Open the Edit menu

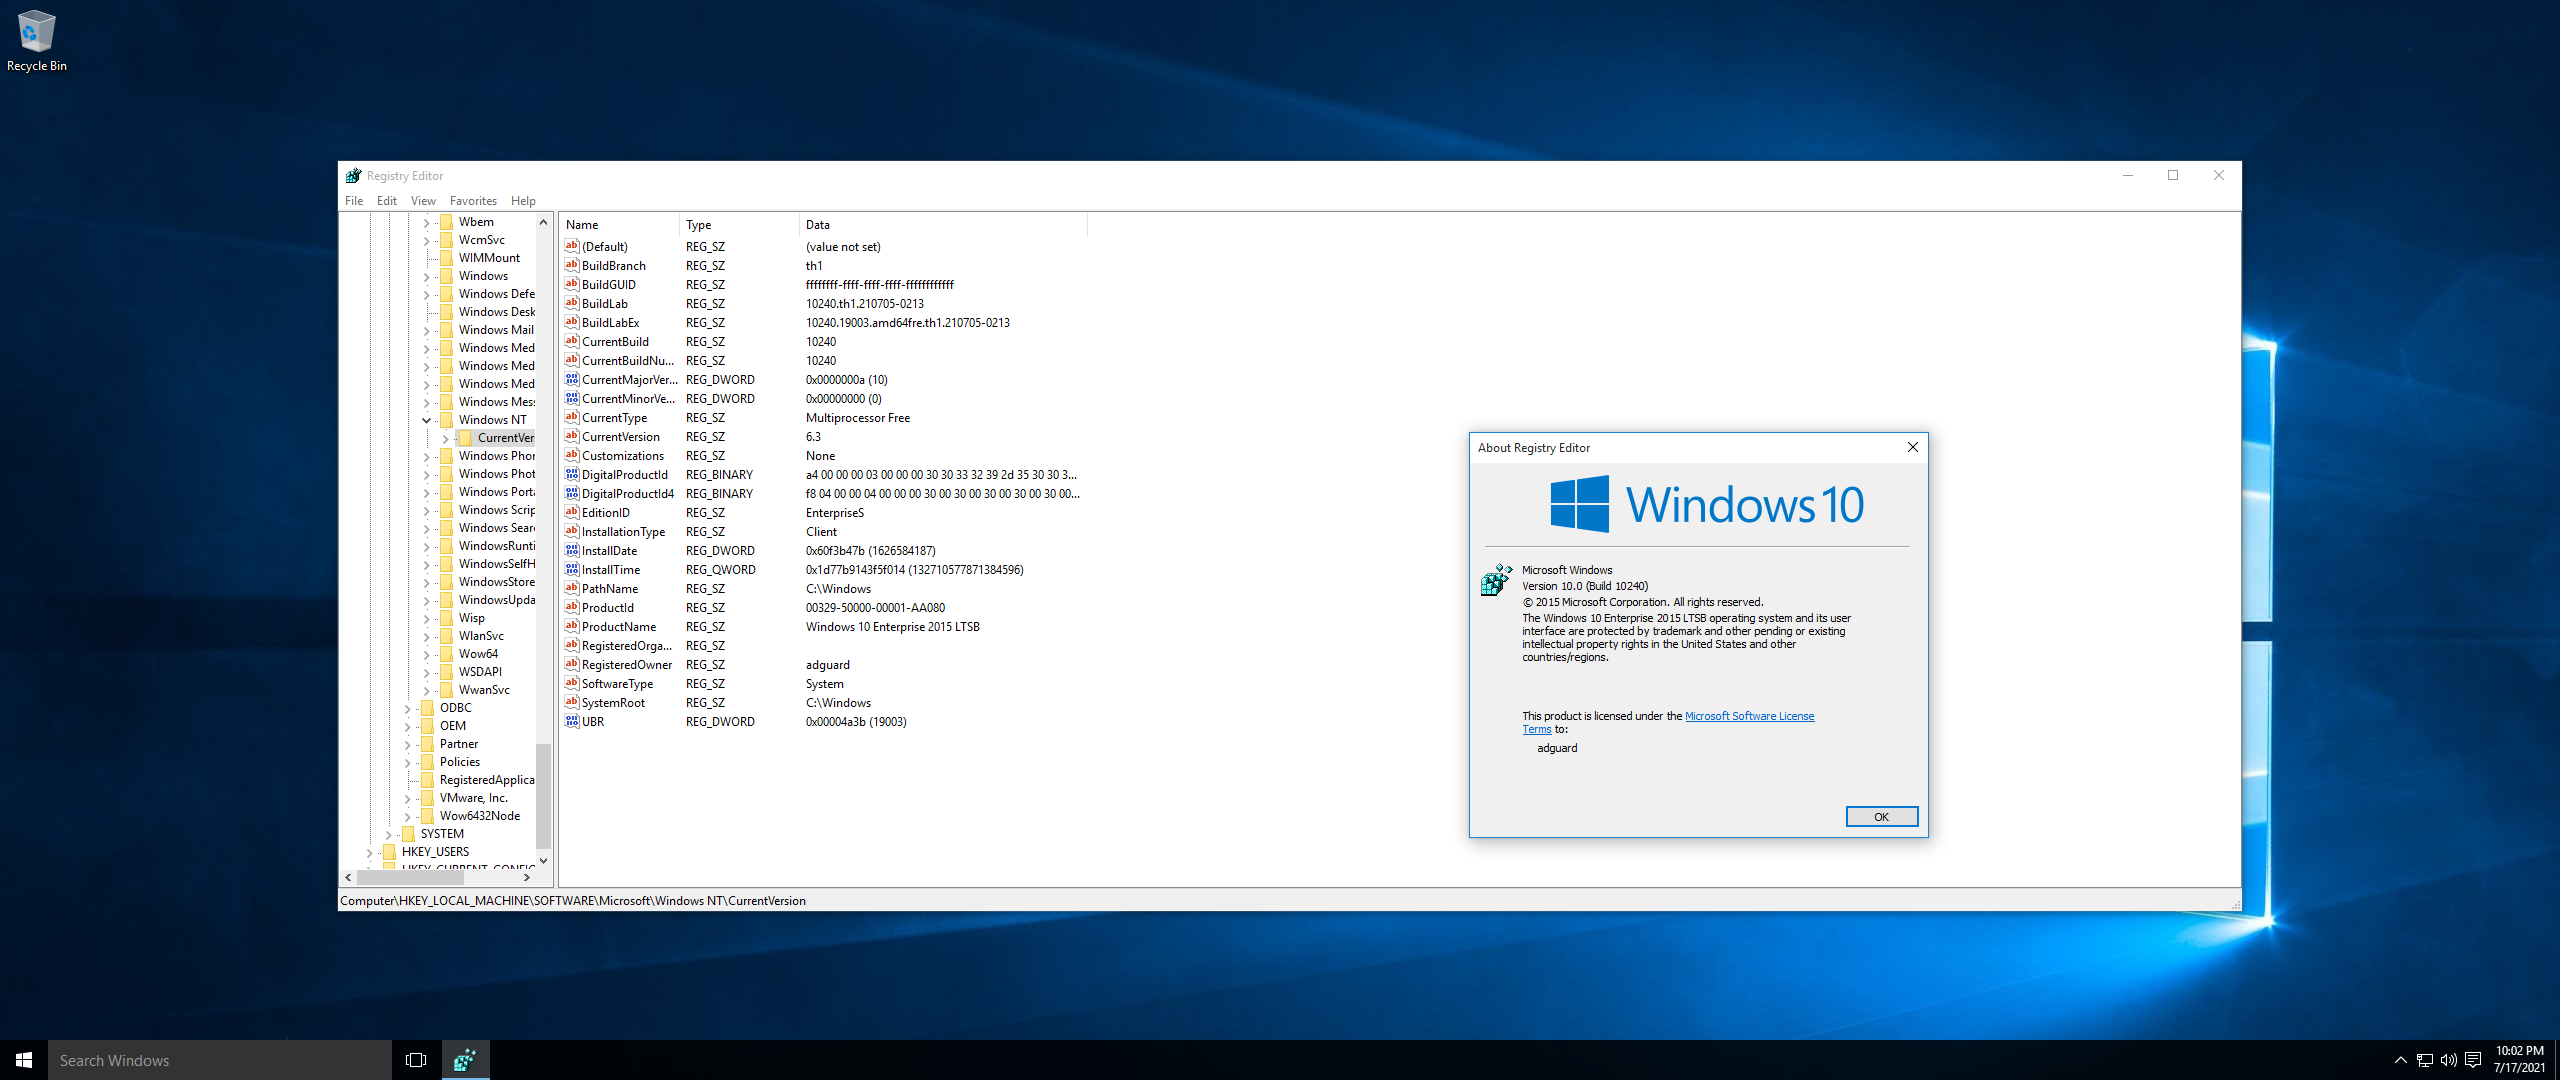pos(387,201)
